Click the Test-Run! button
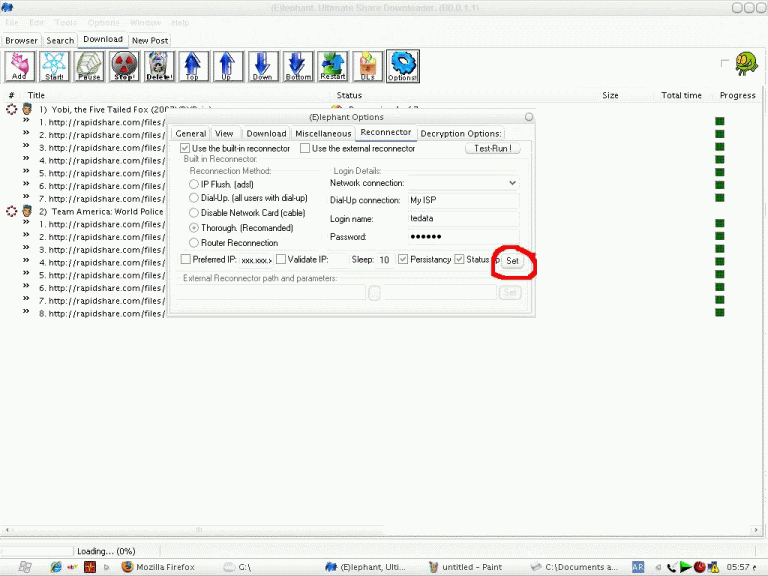Image resolution: width=768 pixels, height=576 pixels. pos(493,149)
